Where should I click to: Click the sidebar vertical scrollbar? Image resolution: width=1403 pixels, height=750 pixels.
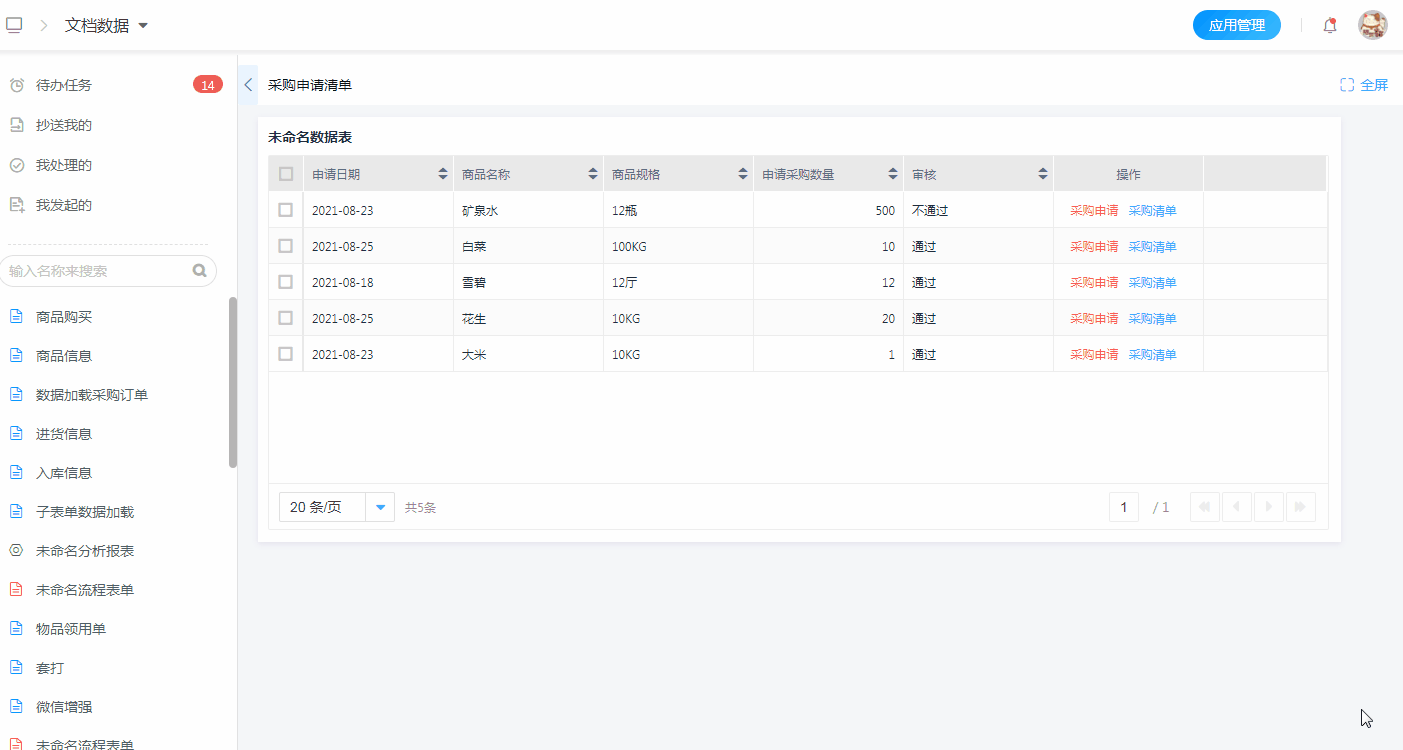[233, 382]
